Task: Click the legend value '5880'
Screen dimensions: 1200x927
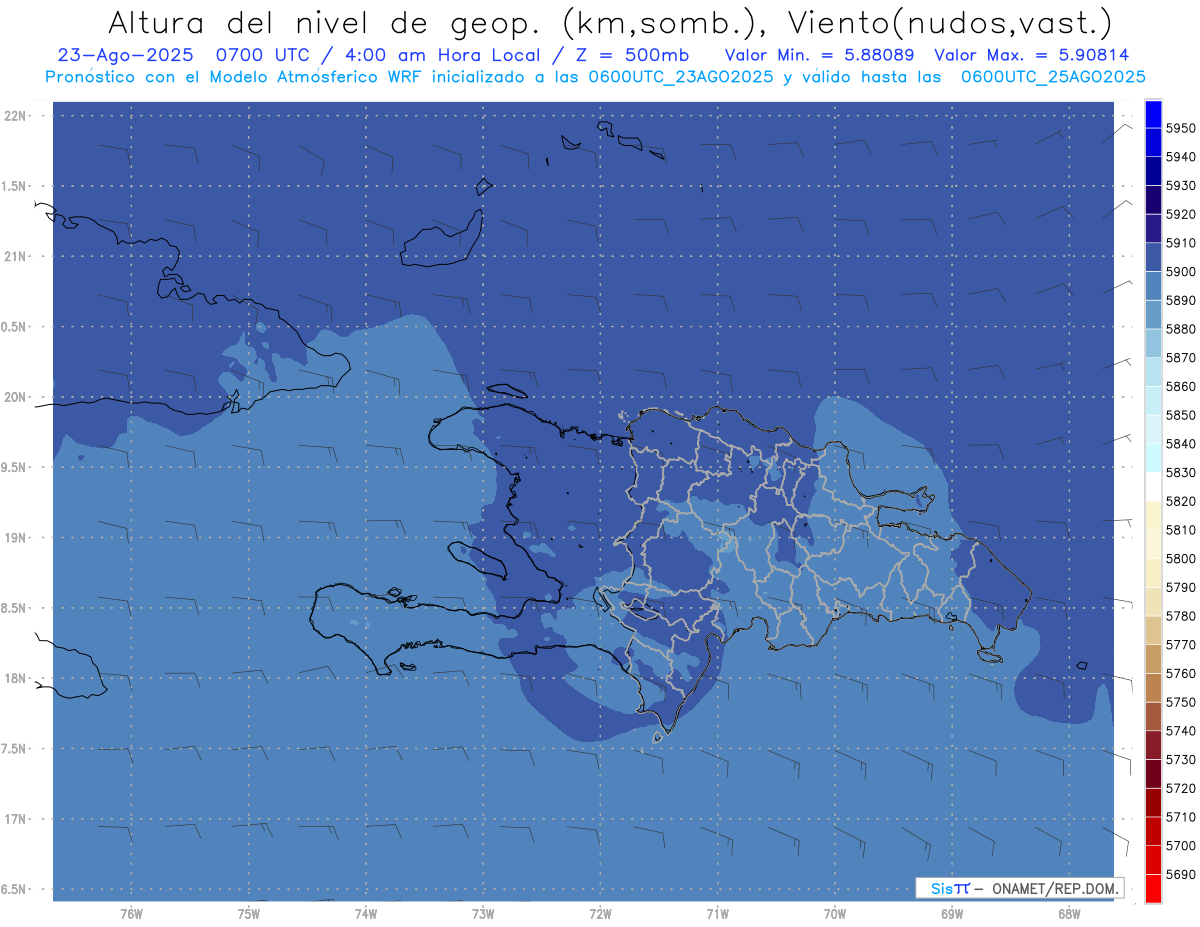Action: click(1180, 329)
